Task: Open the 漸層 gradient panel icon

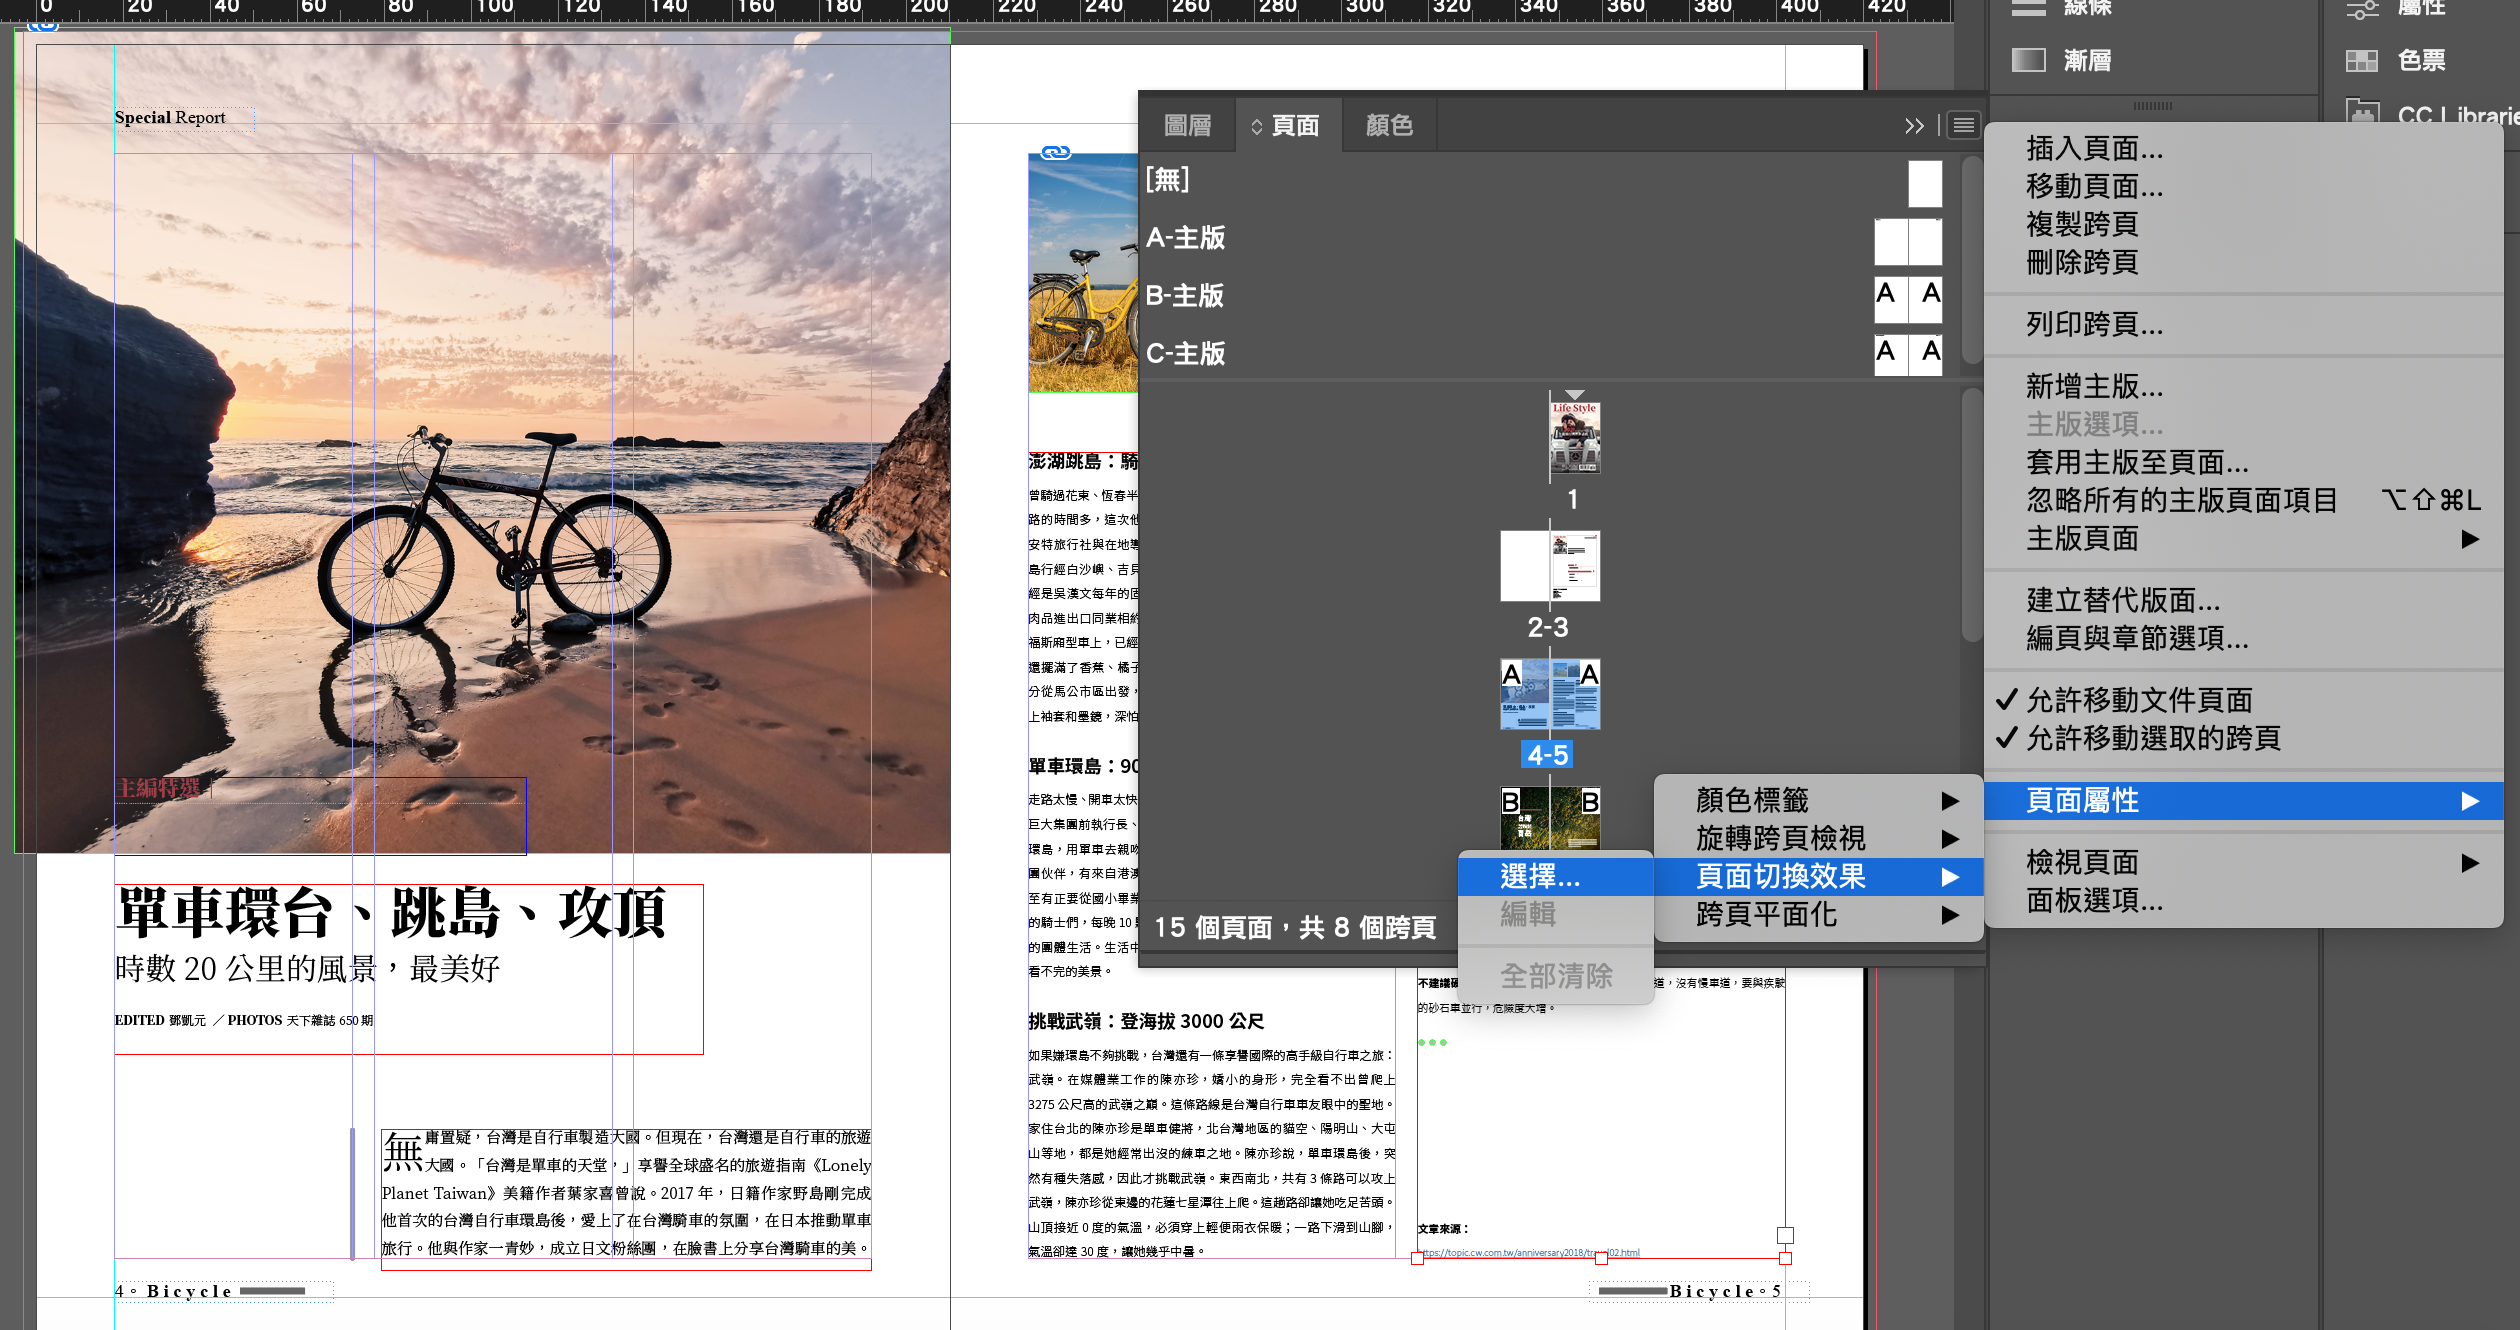Action: tap(2029, 60)
